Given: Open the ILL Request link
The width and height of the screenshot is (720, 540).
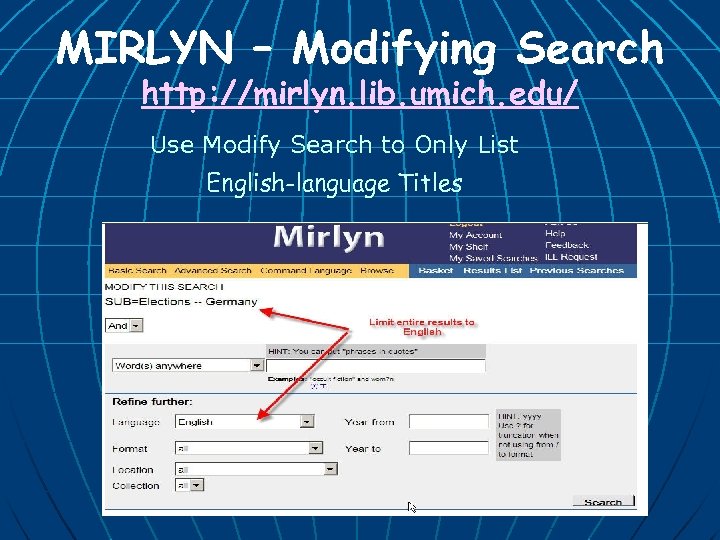Looking at the screenshot, I should 571,257.
